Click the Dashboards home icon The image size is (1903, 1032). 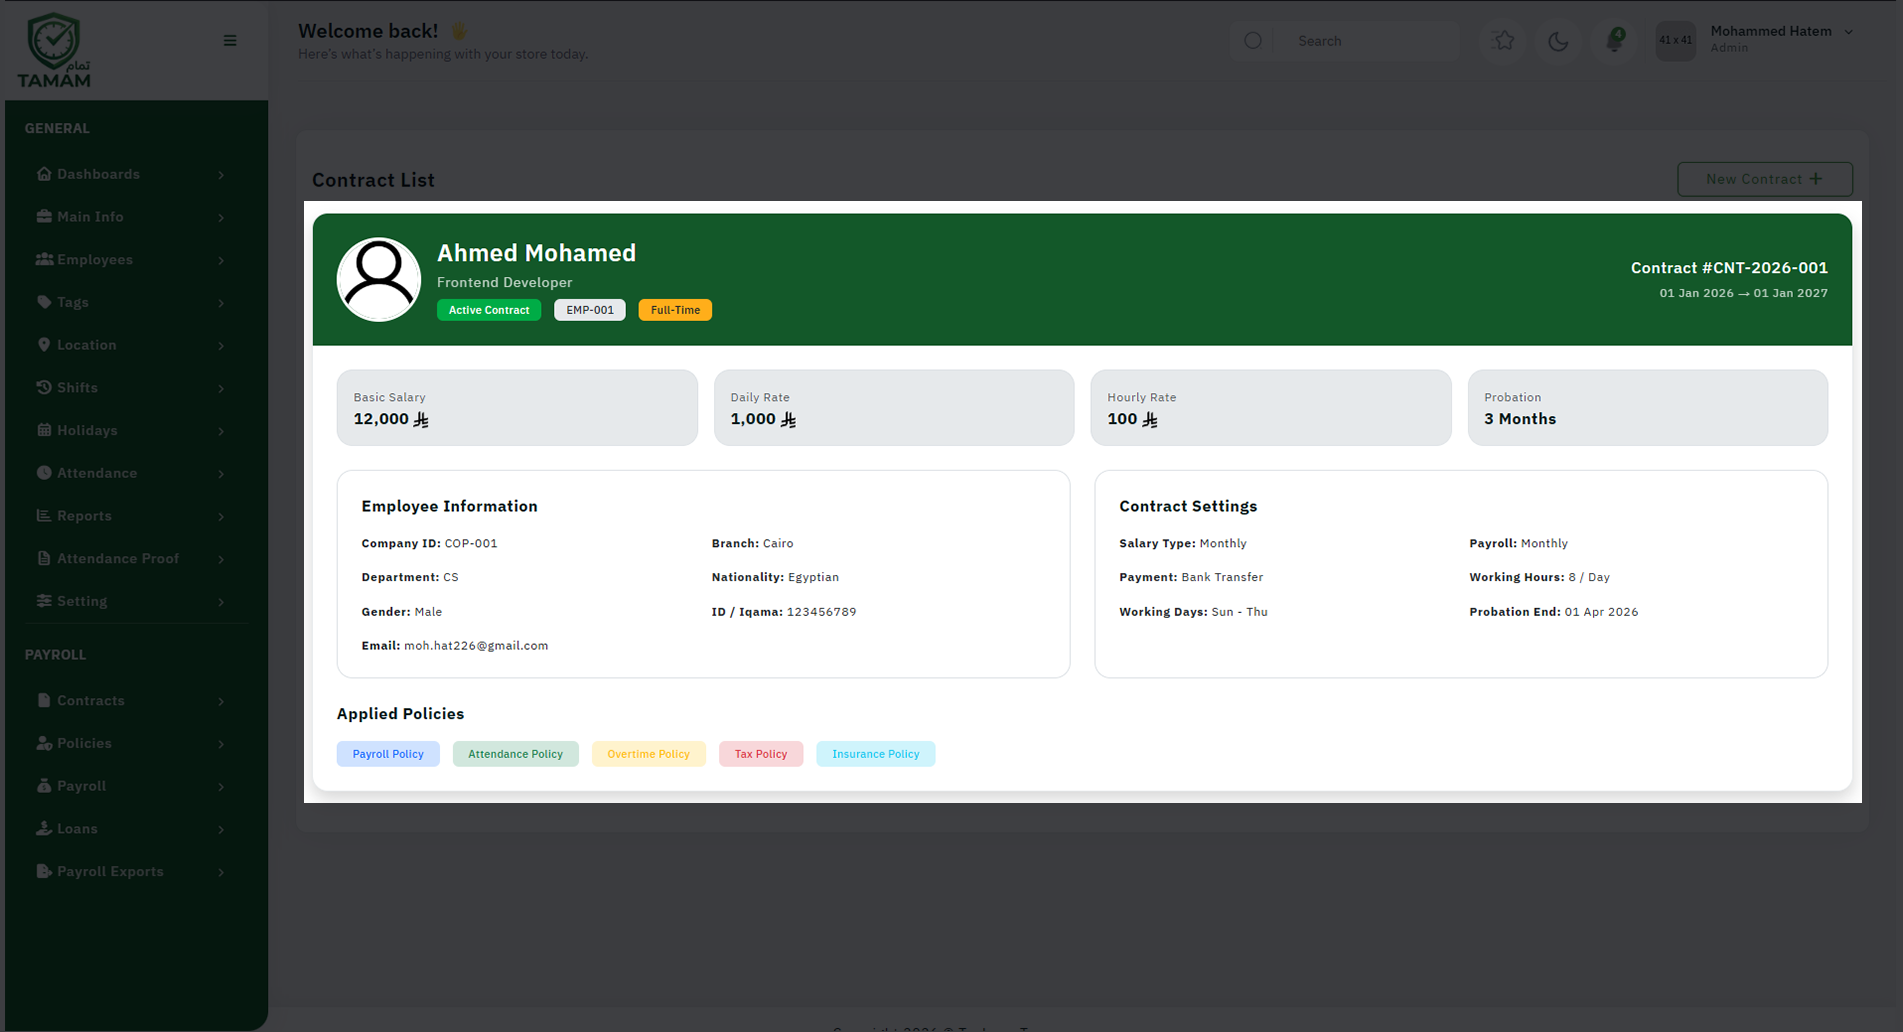44,173
